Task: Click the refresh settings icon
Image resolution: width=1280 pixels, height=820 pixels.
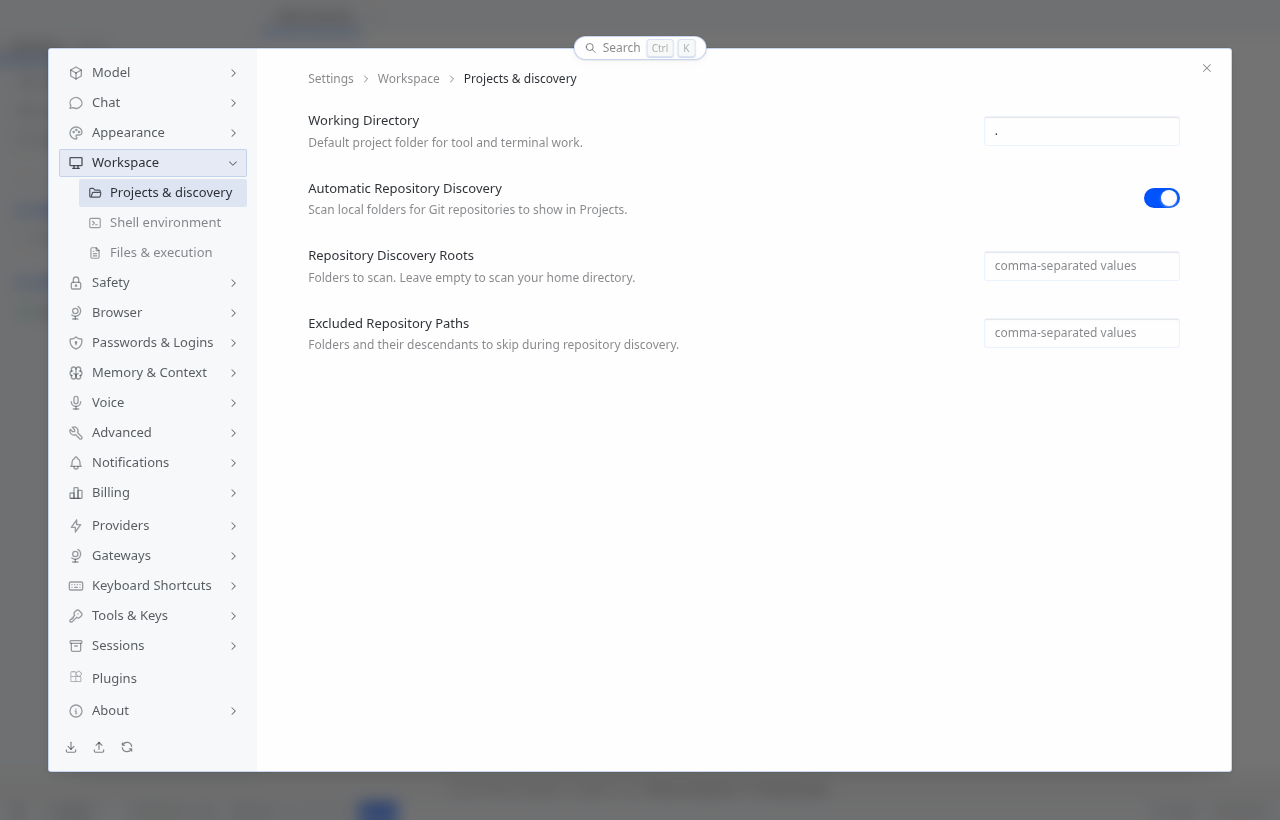Action: pos(127,747)
